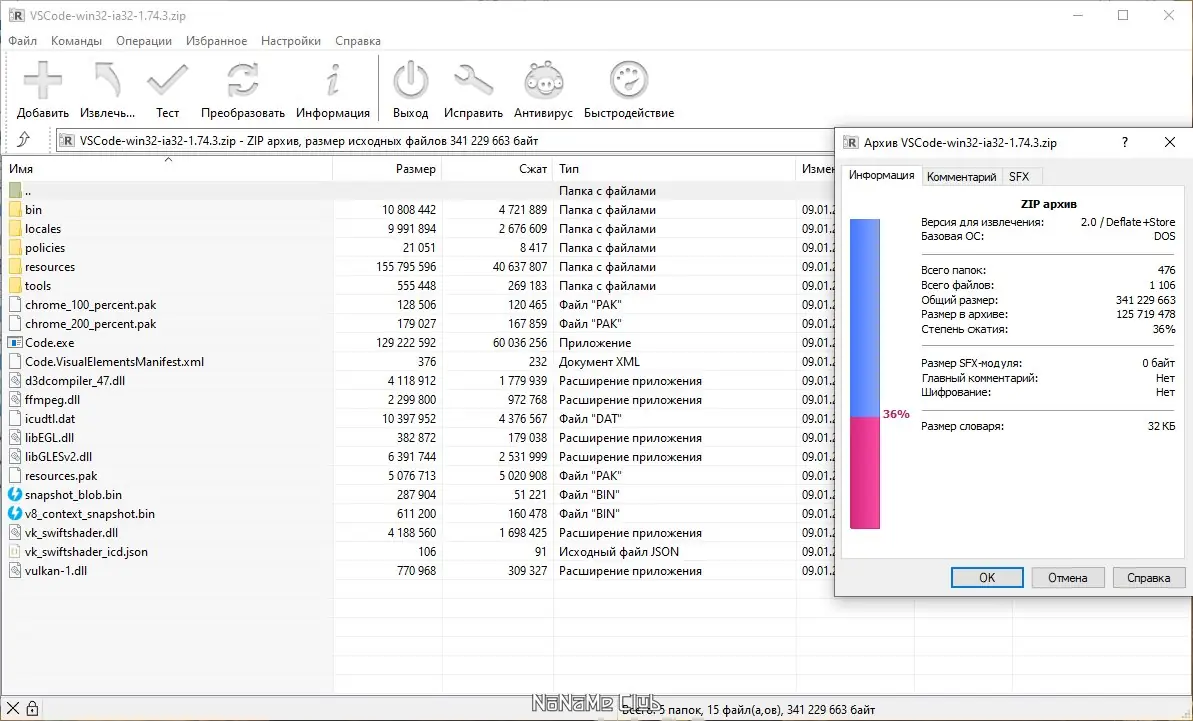Click the Отмена button

(x=1067, y=577)
